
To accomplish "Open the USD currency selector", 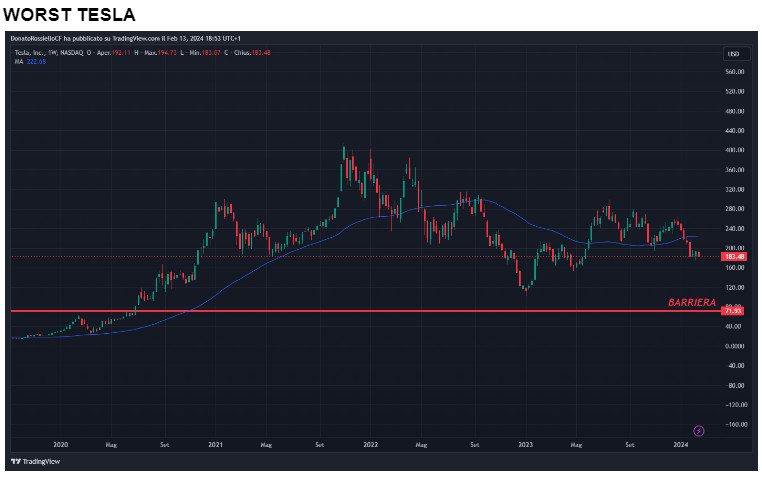I will (734, 53).
